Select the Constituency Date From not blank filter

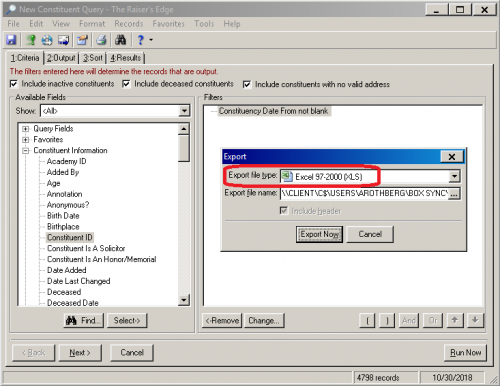click(x=273, y=111)
